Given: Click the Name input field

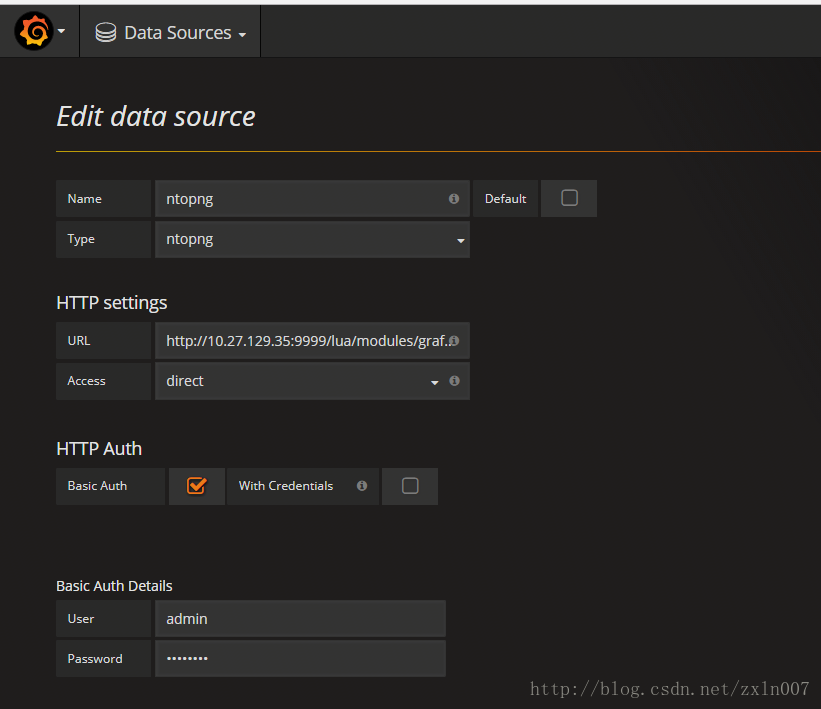Looking at the screenshot, I should [x=313, y=198].
